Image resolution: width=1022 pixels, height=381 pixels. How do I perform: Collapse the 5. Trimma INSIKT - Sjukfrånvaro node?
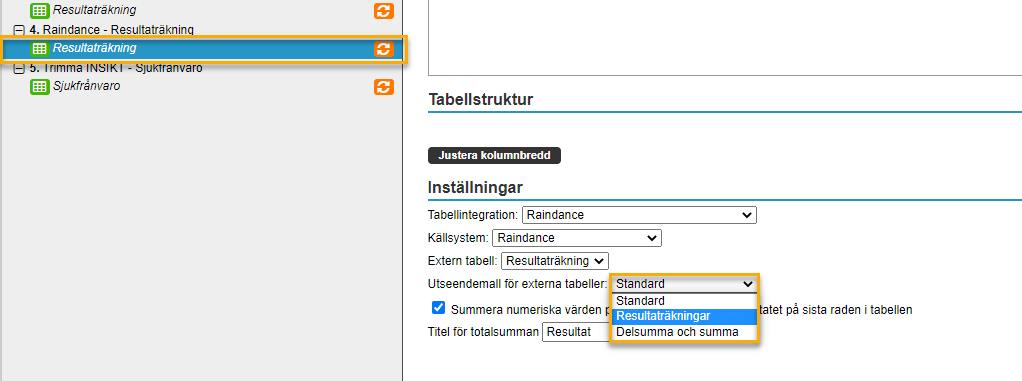[x=19, y=68]
